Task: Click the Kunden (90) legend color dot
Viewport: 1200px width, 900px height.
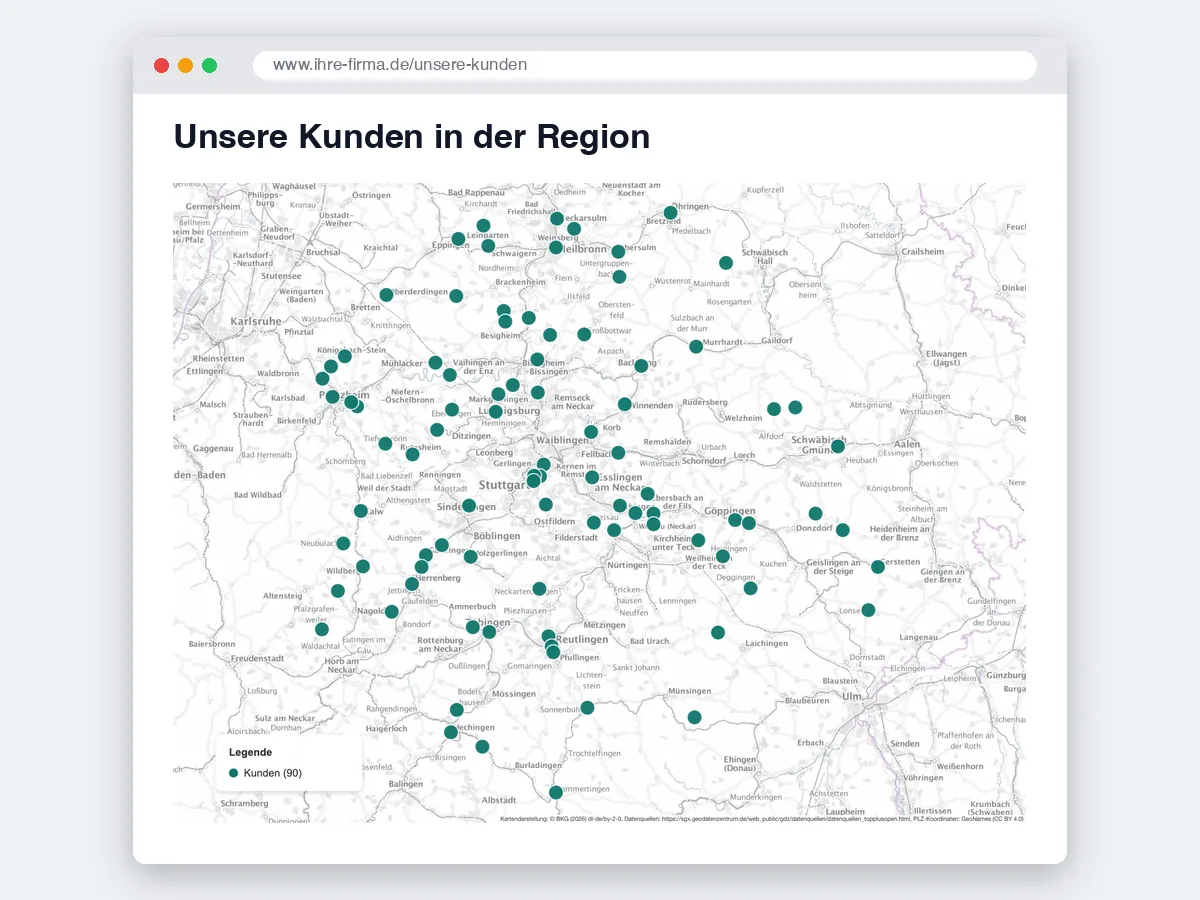Action: (234, 773)
